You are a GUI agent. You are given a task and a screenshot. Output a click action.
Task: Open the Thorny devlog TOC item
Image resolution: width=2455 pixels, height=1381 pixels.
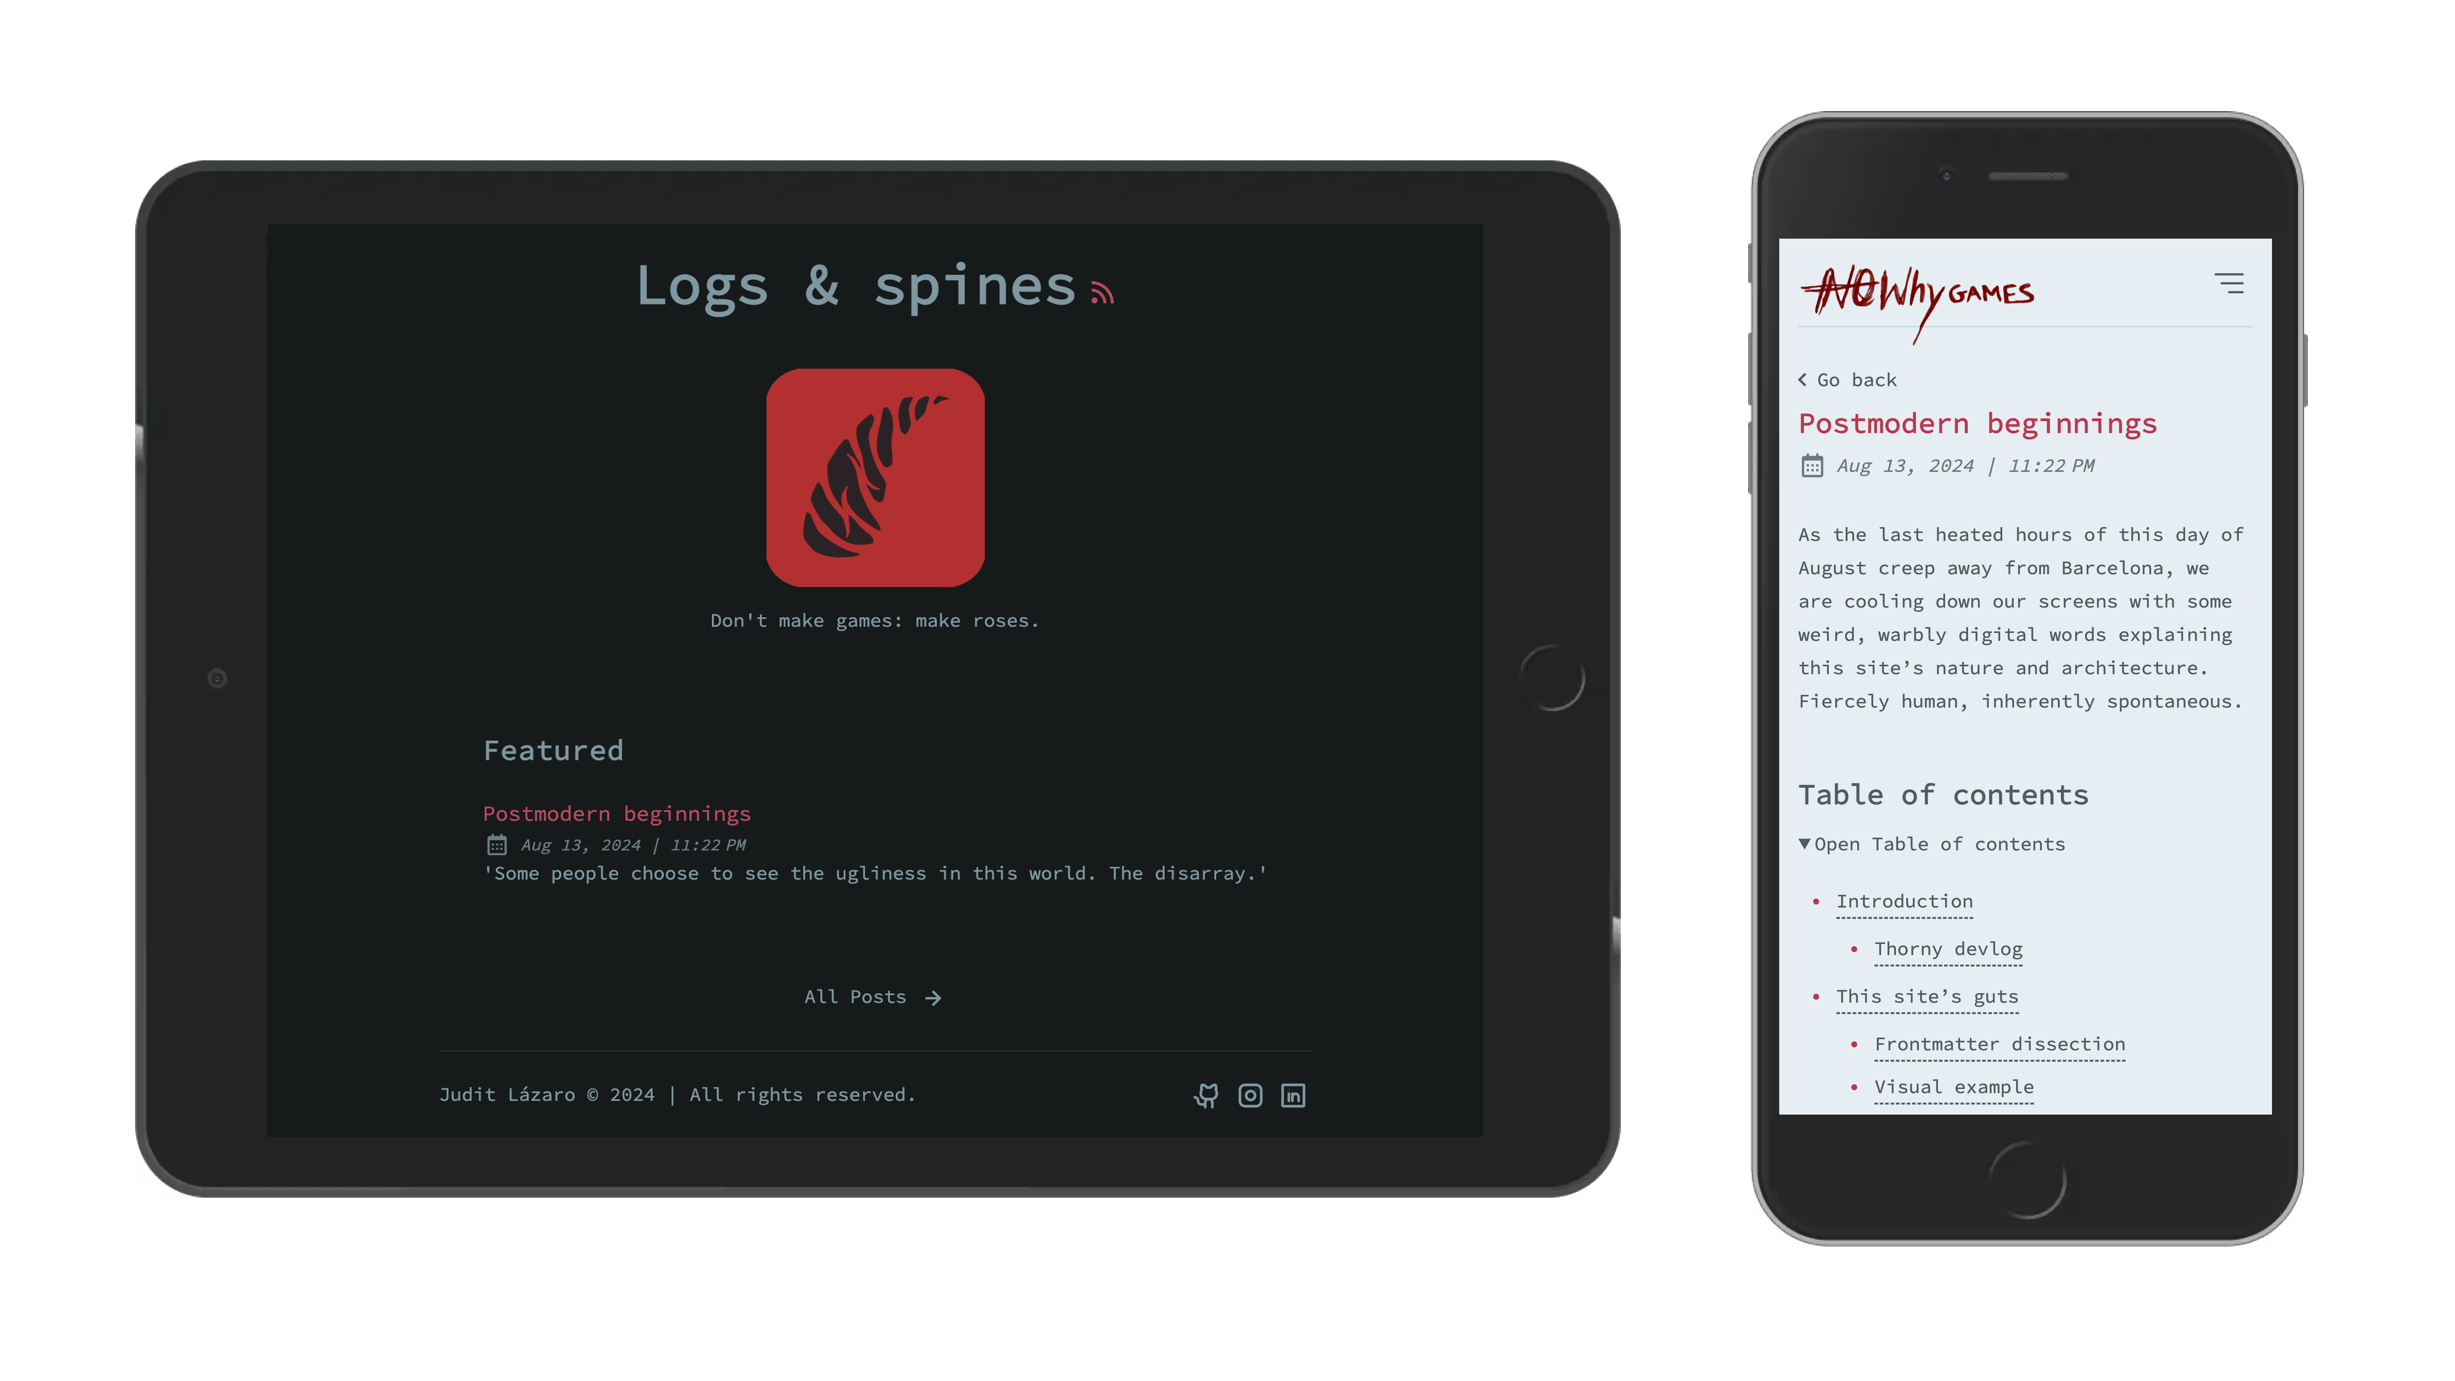(1947, 946)
